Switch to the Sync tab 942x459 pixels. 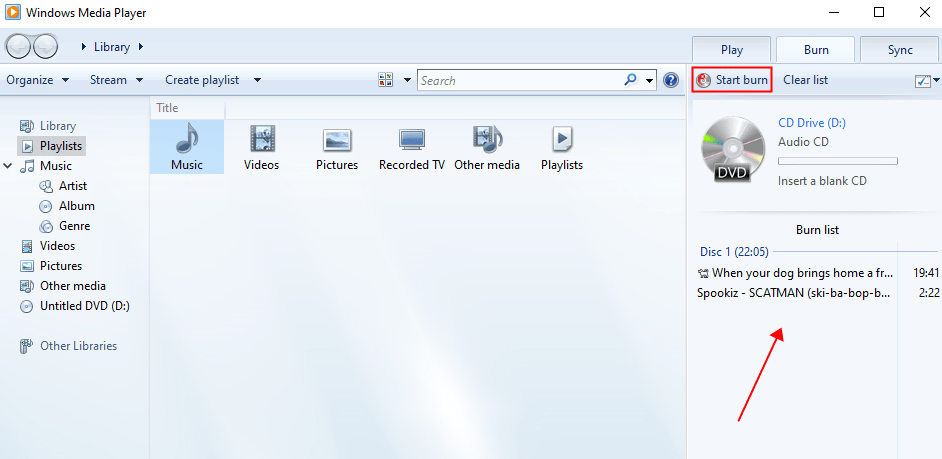pos(899,50)
